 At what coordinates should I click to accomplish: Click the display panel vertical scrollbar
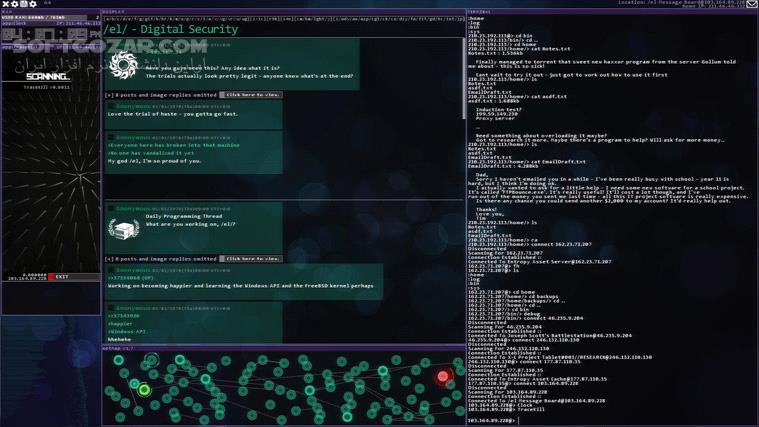464,80
